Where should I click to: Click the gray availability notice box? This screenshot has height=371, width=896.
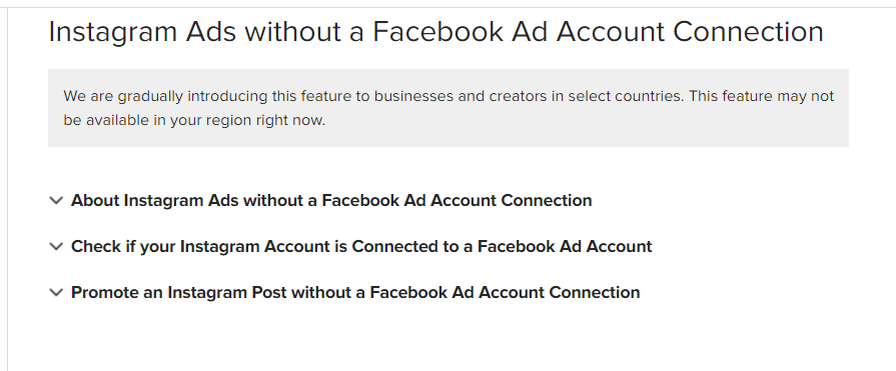pyautogui.click(x=448, y=108)
